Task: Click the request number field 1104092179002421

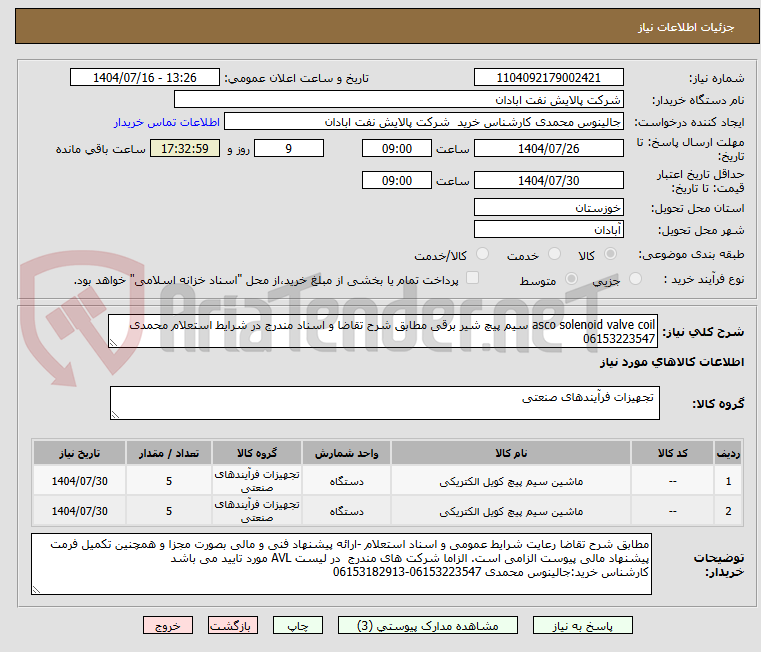Action: pyautogui.click(x=548, y=78)
